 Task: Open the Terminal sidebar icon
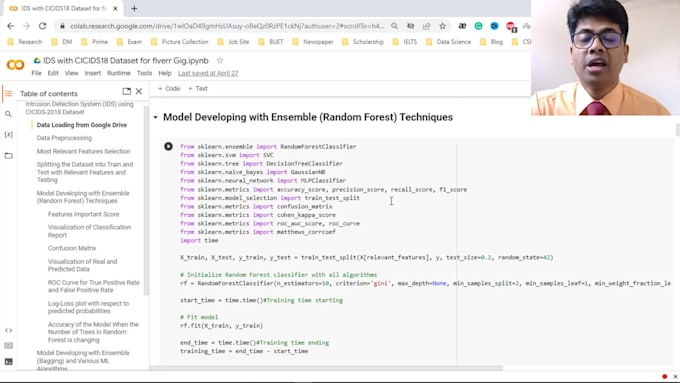(x=8, y=361)
